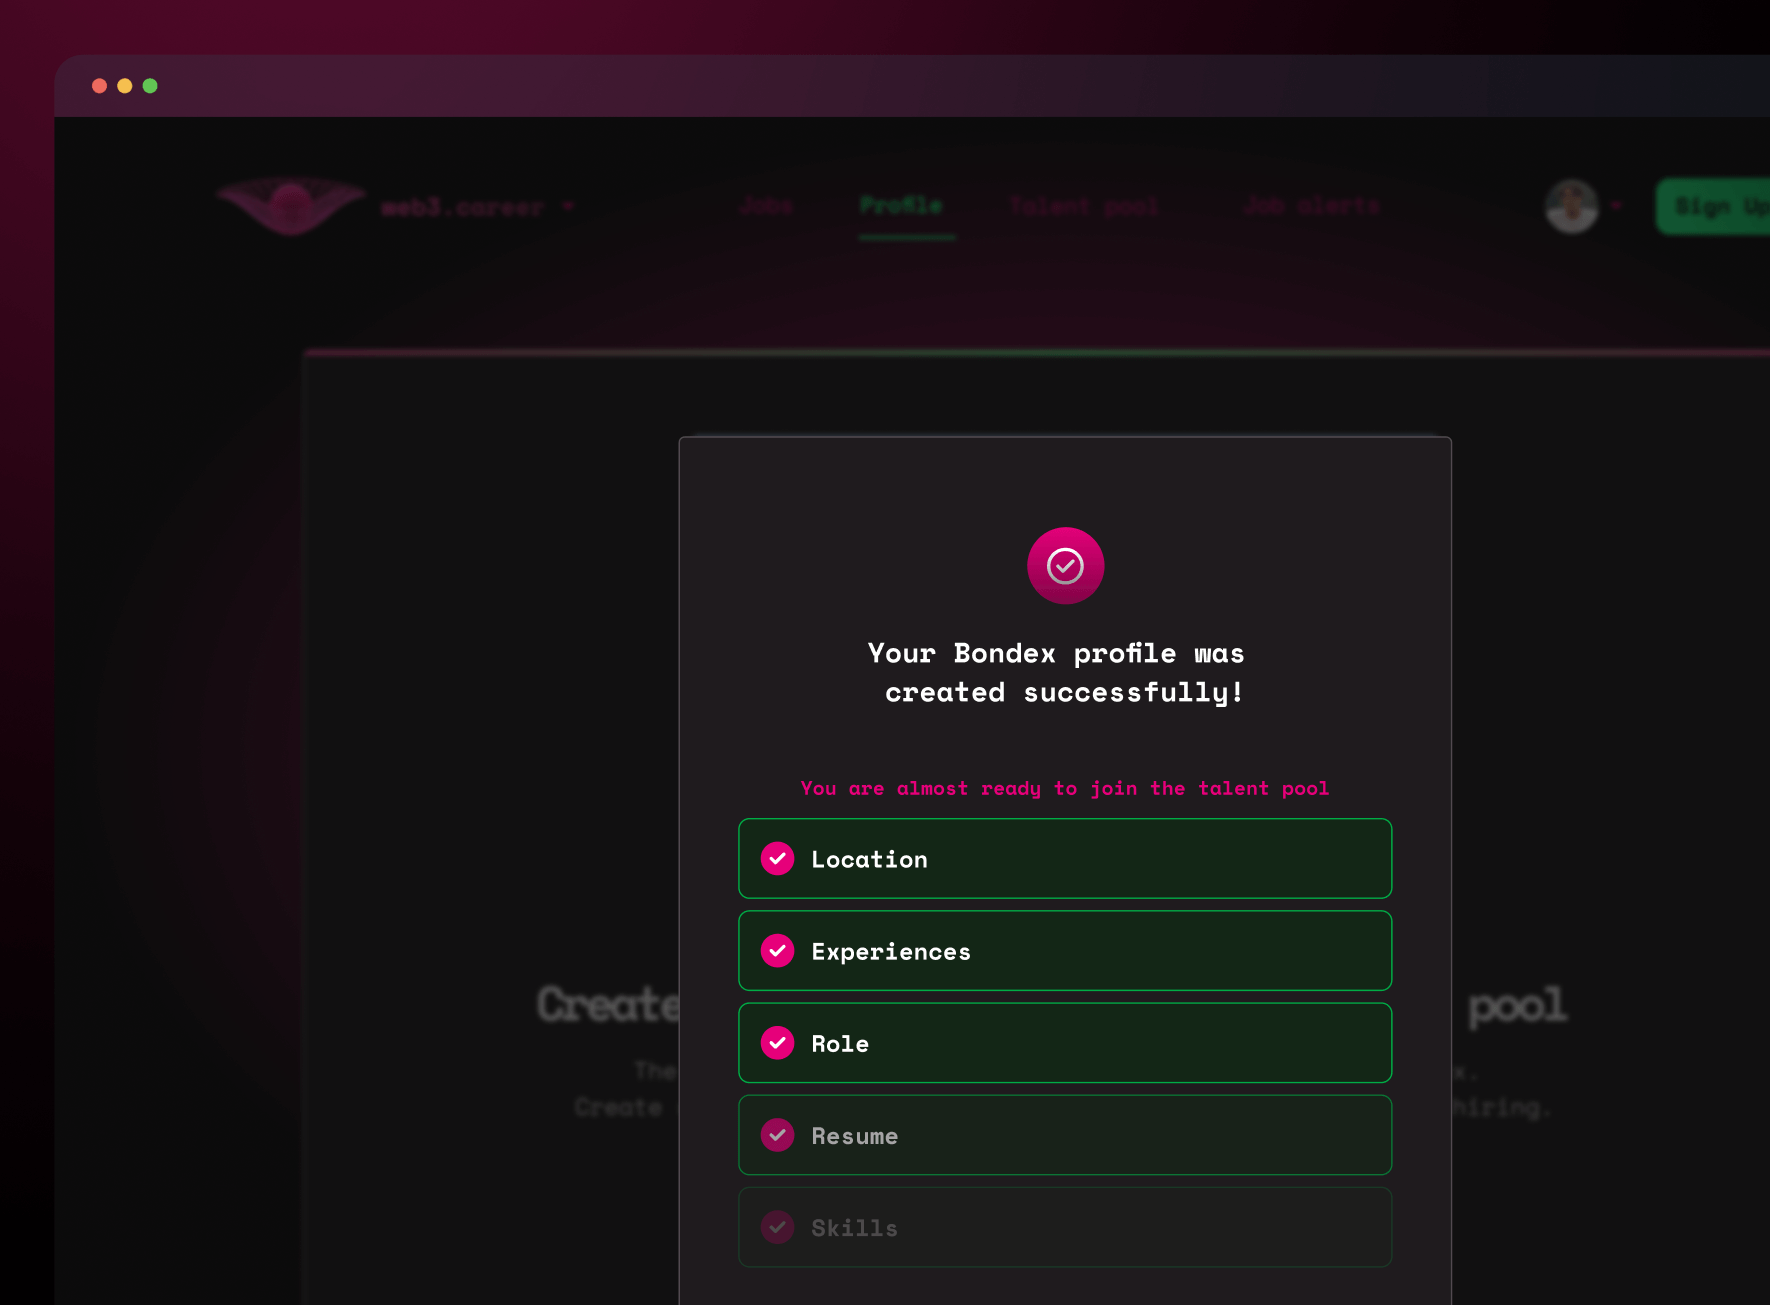1770x1305 pixels.
Task: Toggle the Experiences checklist item
Action: pyautogui.click(x=1065, y=950)
